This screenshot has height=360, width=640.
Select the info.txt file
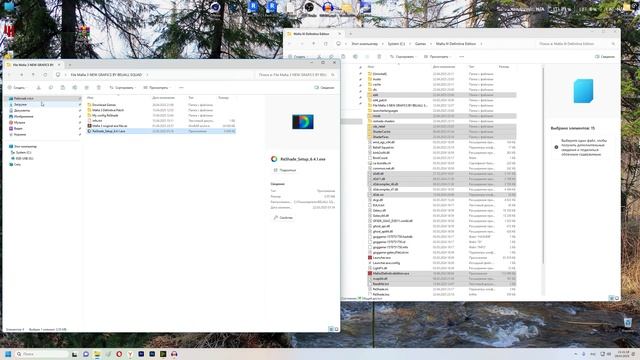161,121
